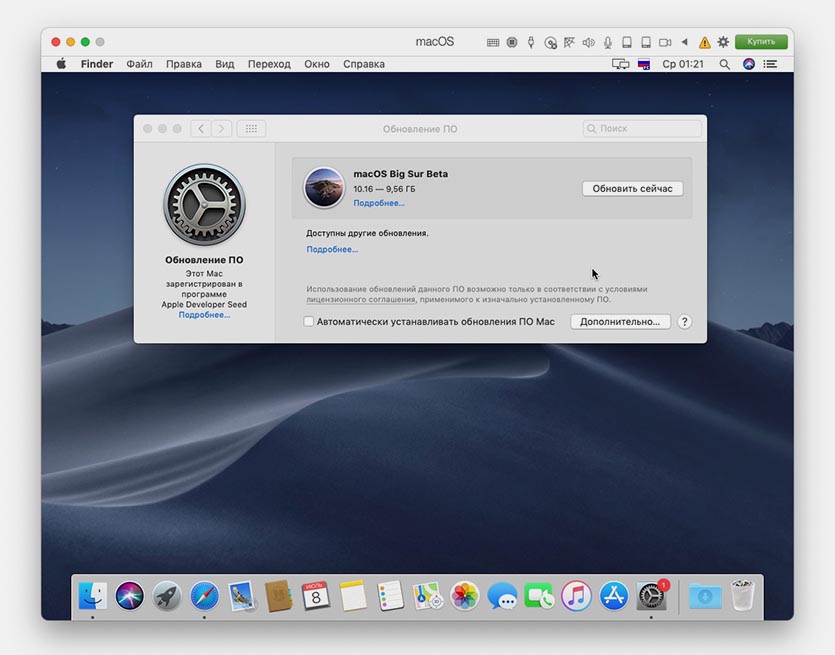Open the Russian input language menu
This screenshot has width=835, height=655.
[644, 64]
